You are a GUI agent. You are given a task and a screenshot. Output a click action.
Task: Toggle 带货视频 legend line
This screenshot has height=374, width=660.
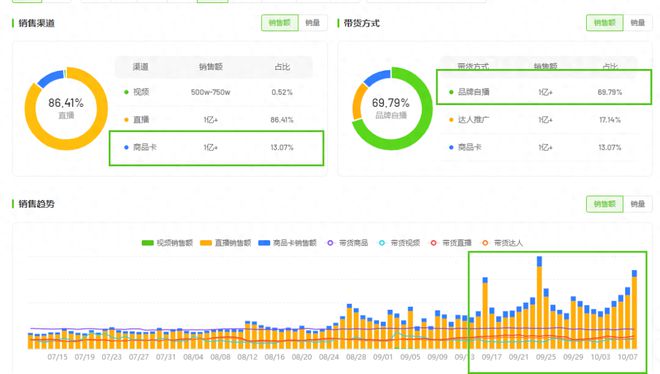coord(399,243)
